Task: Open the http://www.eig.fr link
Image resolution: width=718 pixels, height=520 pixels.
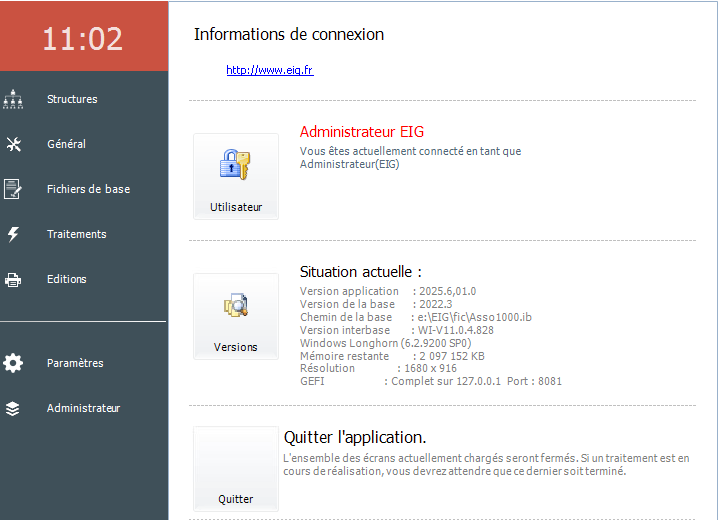Action: coord(269,70)
